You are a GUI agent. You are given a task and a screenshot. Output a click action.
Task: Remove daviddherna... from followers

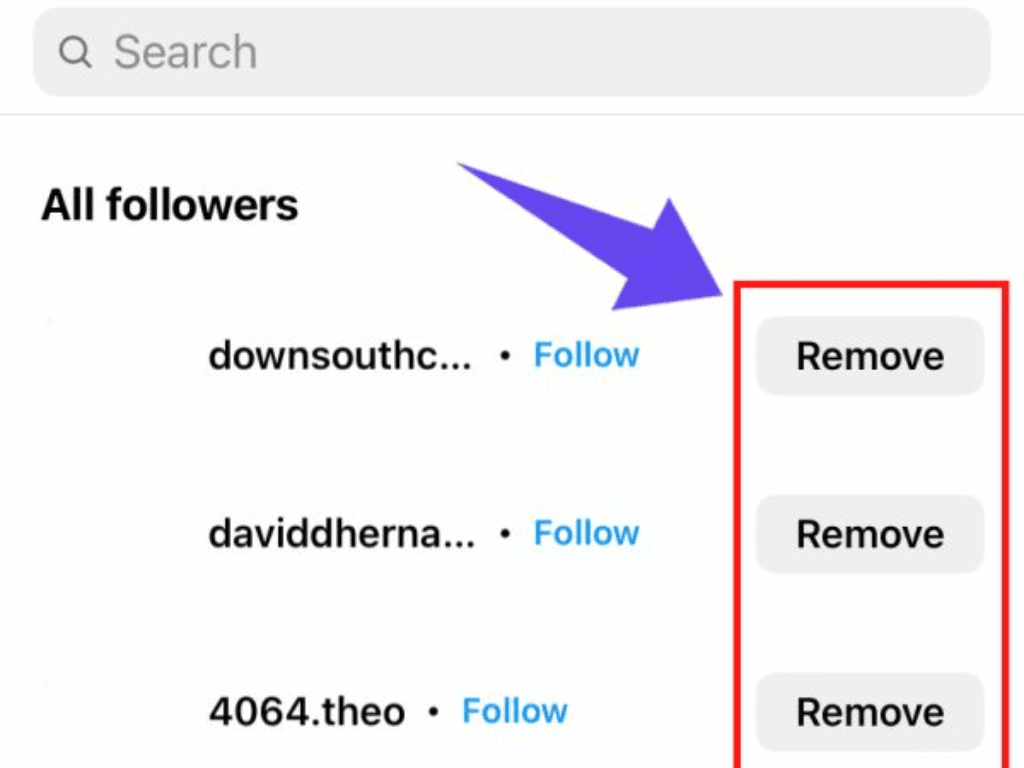(869, 534)
